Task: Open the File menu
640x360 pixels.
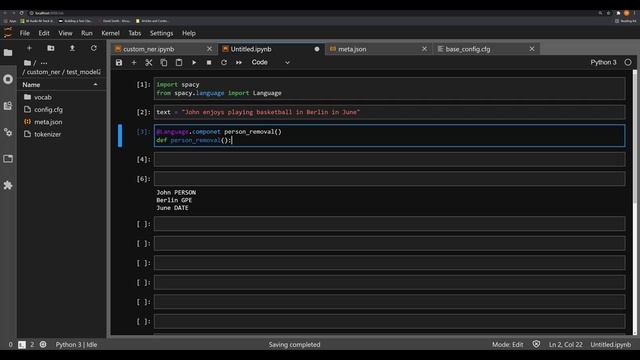Action: [x=25, y=33]
